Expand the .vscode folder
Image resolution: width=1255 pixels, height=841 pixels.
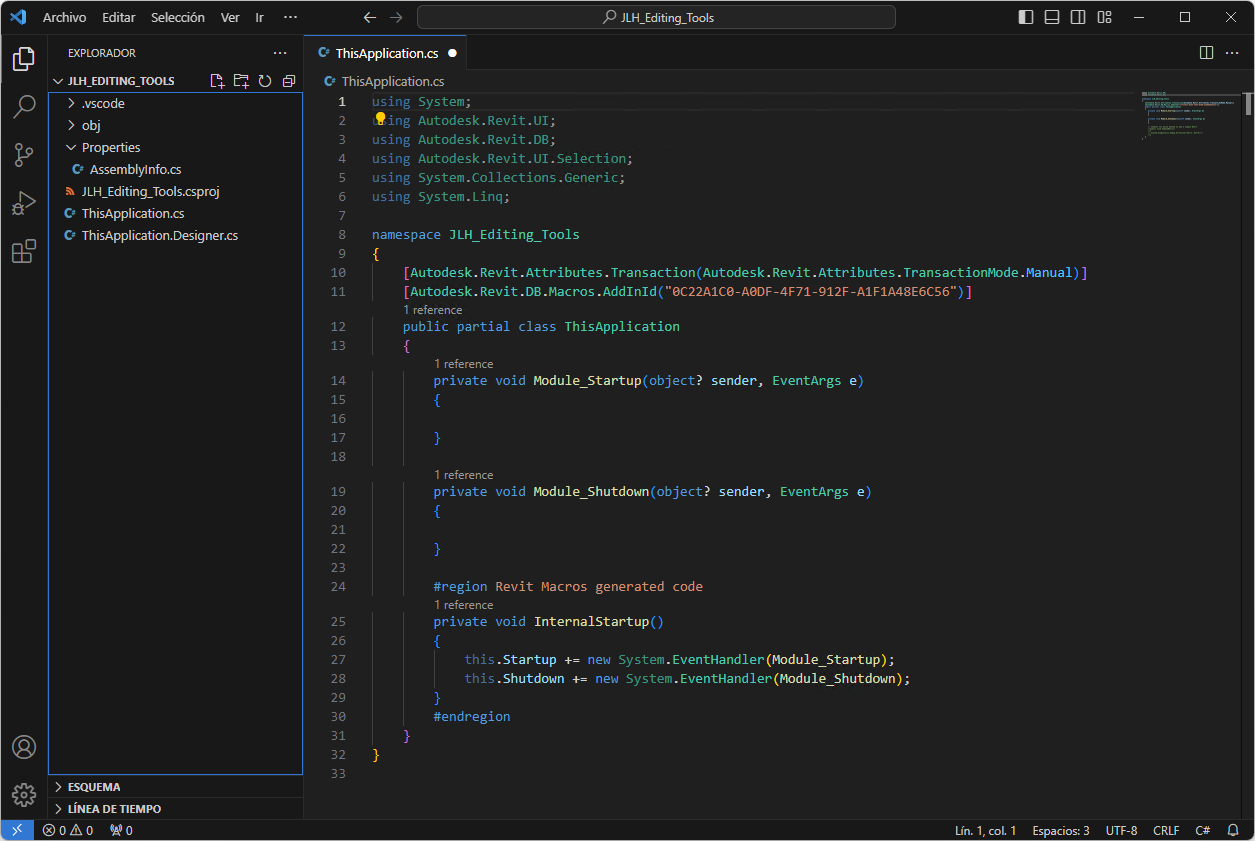102,103
